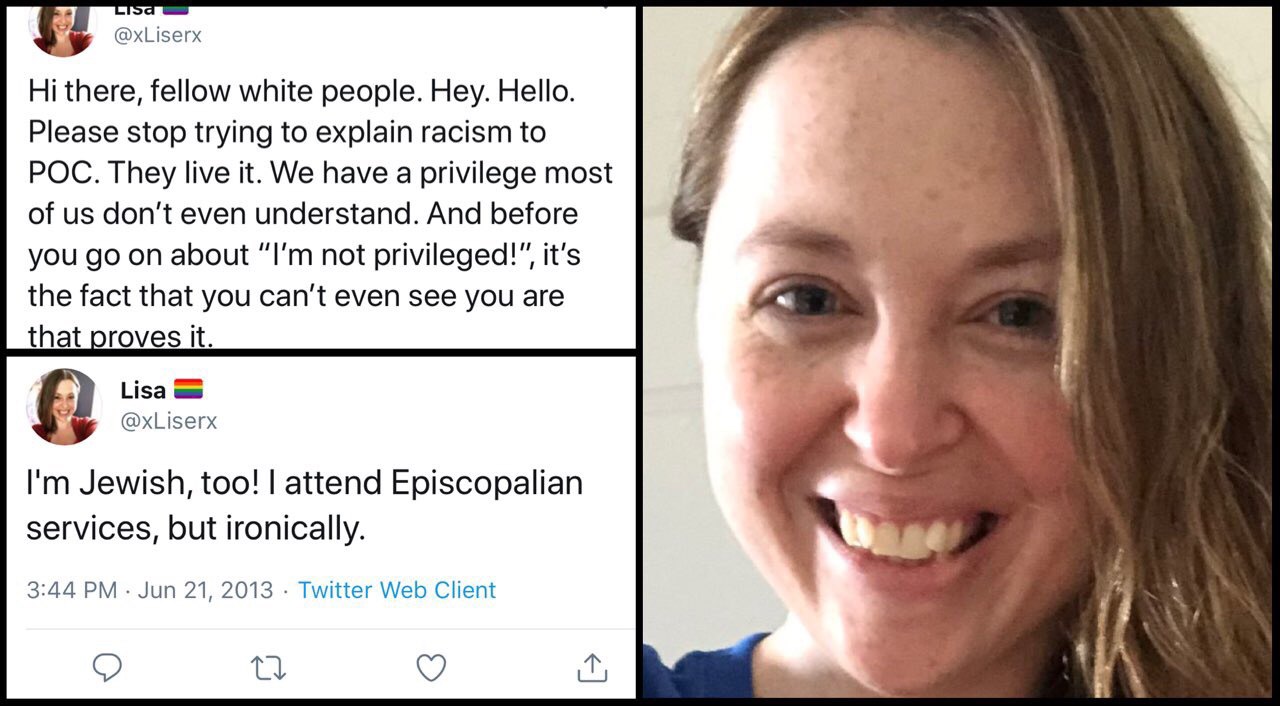This screenshot has width=1280, height=706.
Task: Click the Lisa display name in lower tweet
Action: [x=143, y=390]
